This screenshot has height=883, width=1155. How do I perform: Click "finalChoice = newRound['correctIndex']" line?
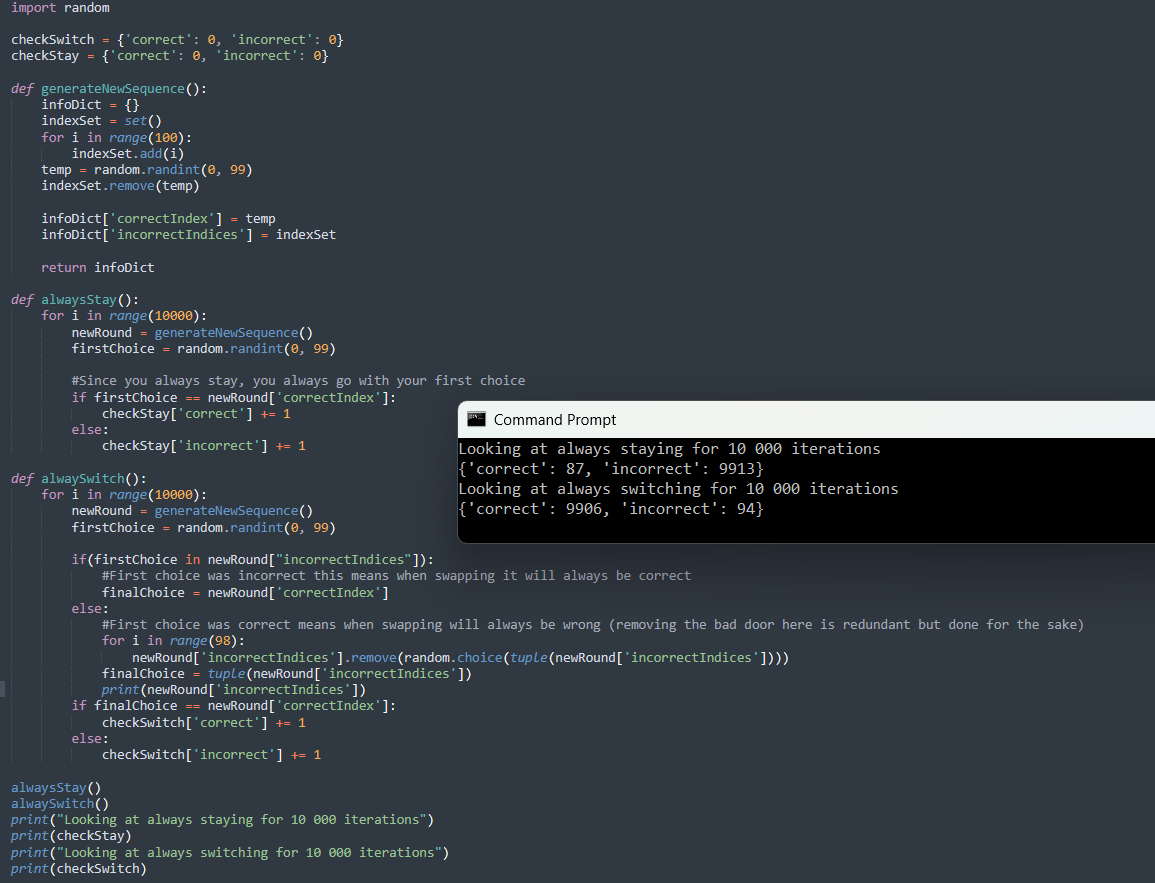245,593
